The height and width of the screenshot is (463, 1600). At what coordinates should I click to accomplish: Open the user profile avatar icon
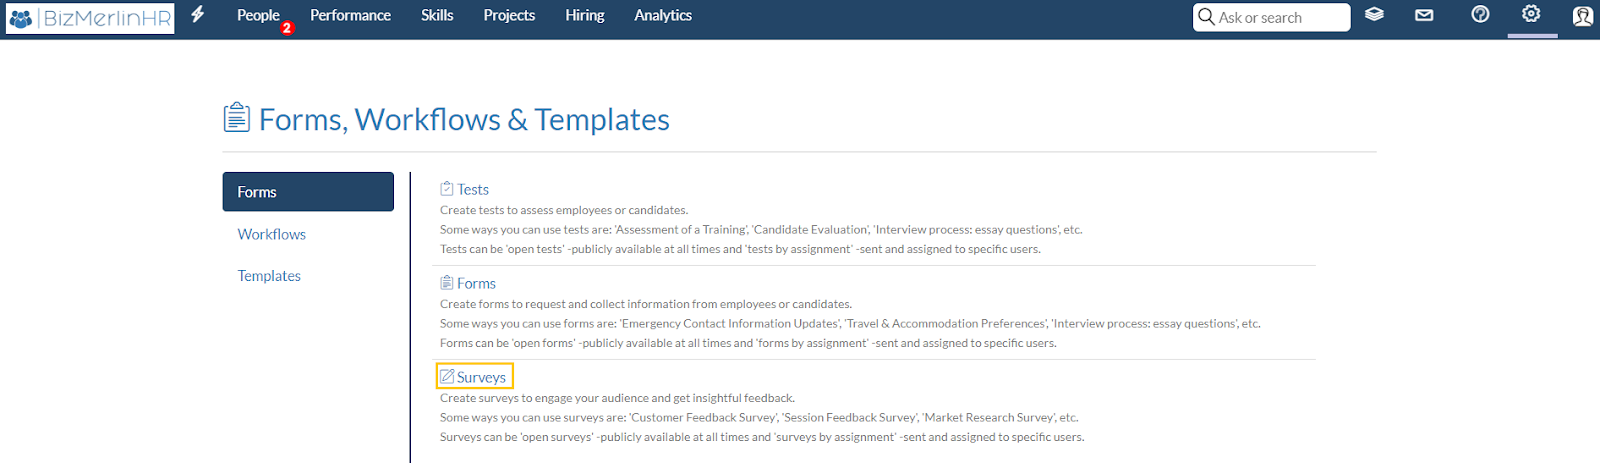1582,16
